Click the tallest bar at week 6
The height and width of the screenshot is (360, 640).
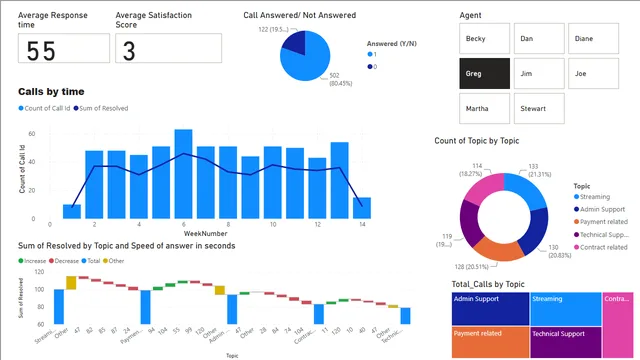183,174
